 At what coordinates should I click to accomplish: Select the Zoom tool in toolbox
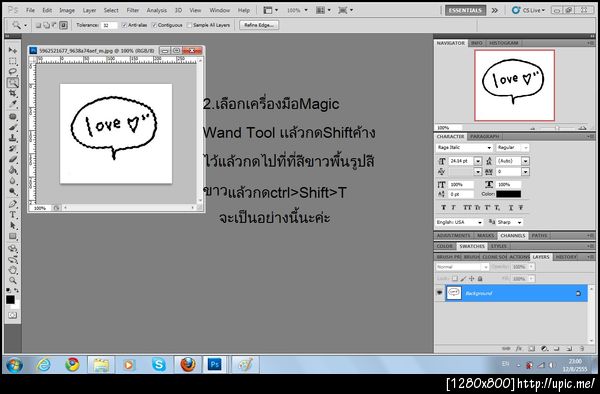tap(13, 280)
